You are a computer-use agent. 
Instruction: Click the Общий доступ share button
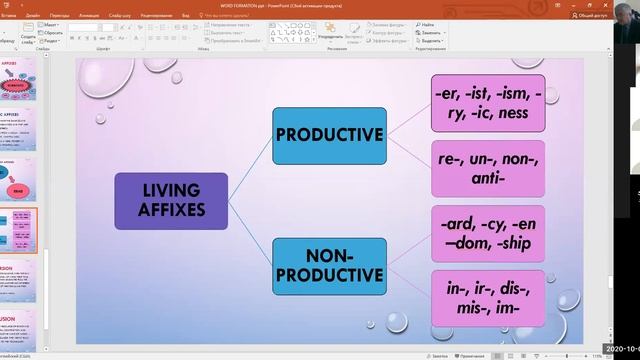coord(589,16)
